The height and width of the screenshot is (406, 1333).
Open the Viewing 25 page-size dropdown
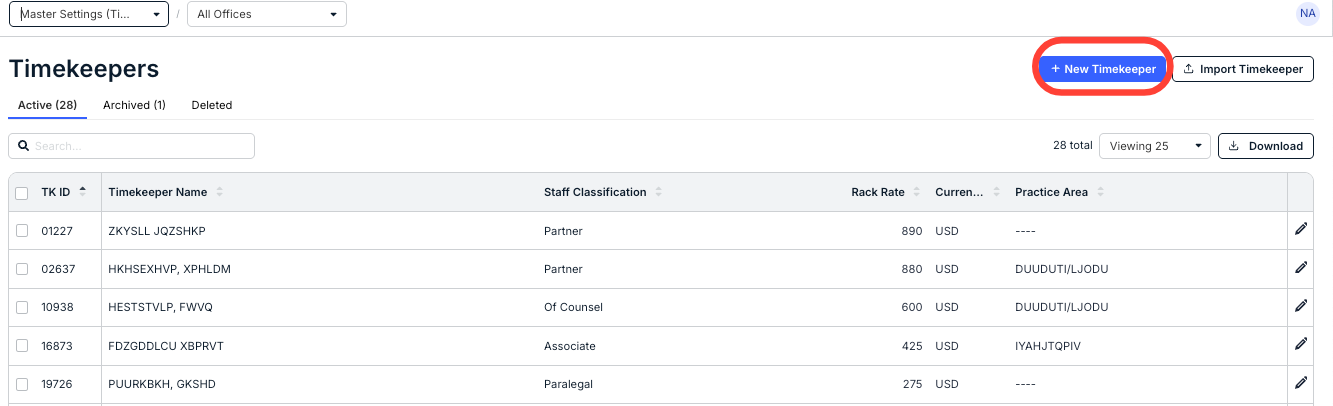[x=1154, y=146]
